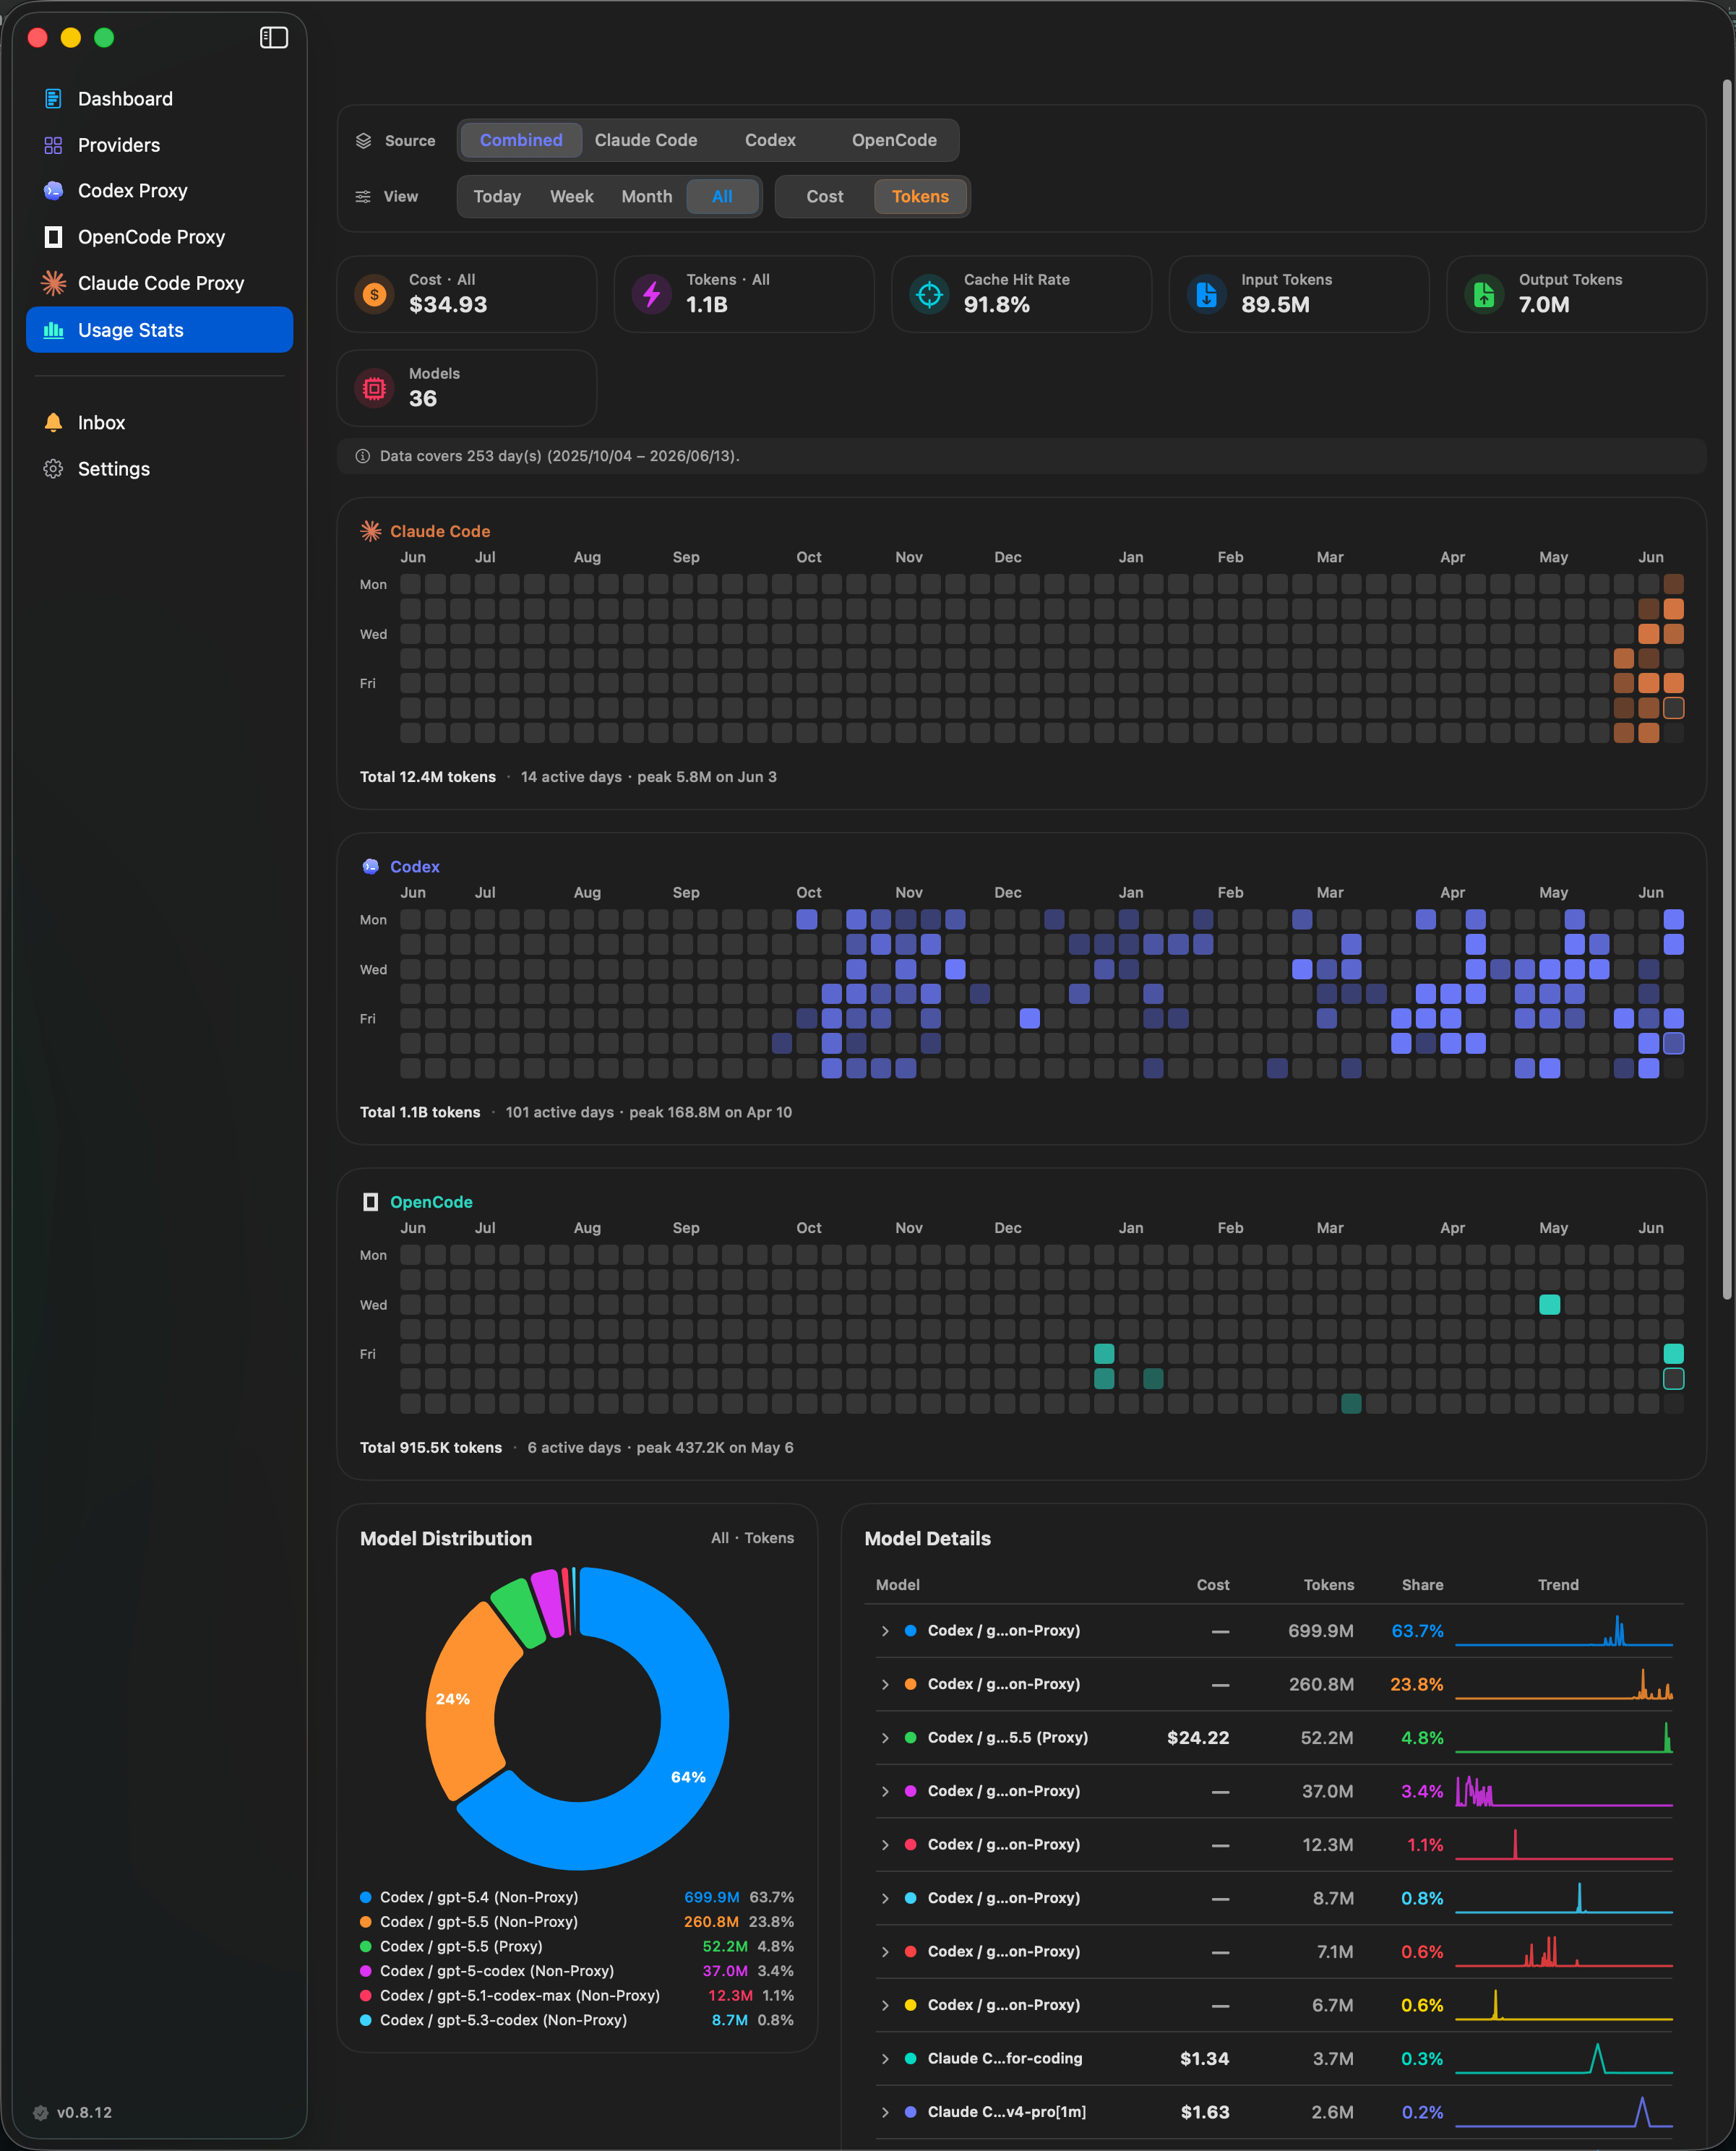The height and width of the screenshot is (2151, 1736).
Task: Open Settings from the sidebar
Action: click(160, 469)
